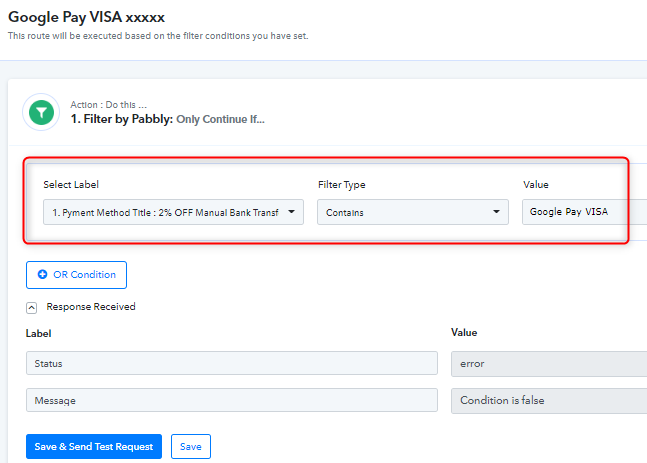Open the Select Label dropdown
This screenshot has height=463, width=647.
[173, 212]
